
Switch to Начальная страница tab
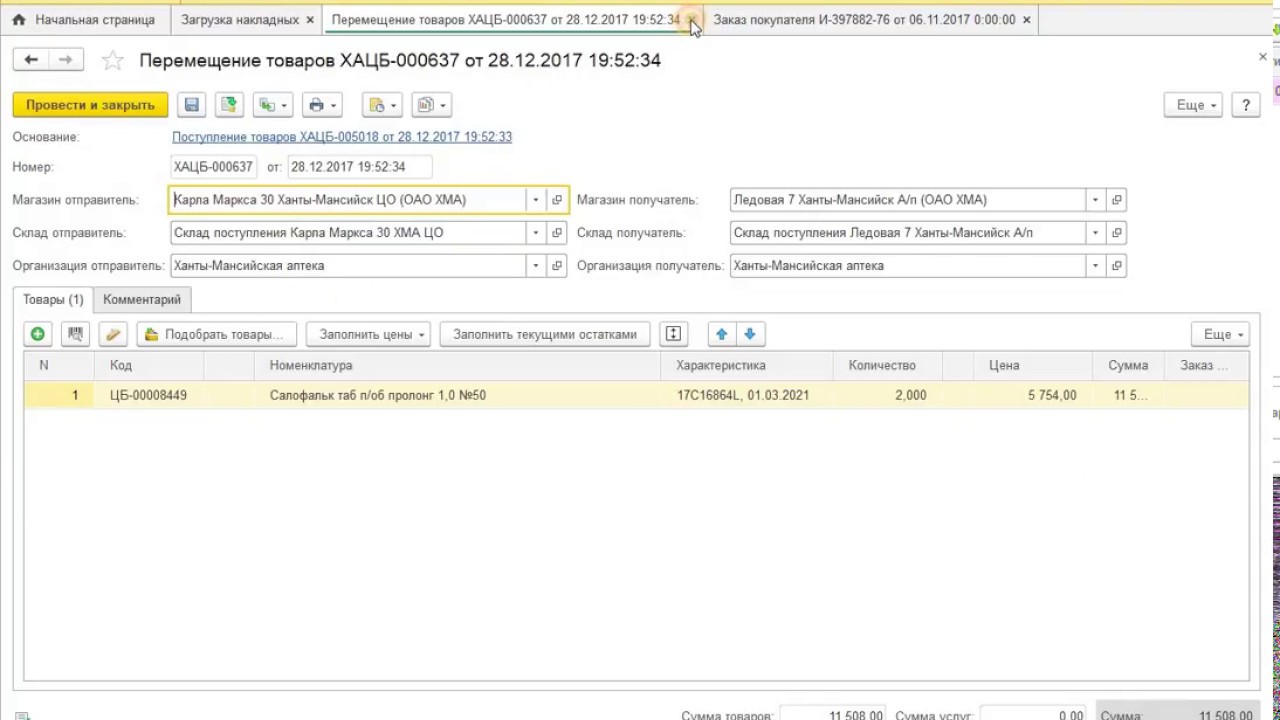tap(84, 20)
